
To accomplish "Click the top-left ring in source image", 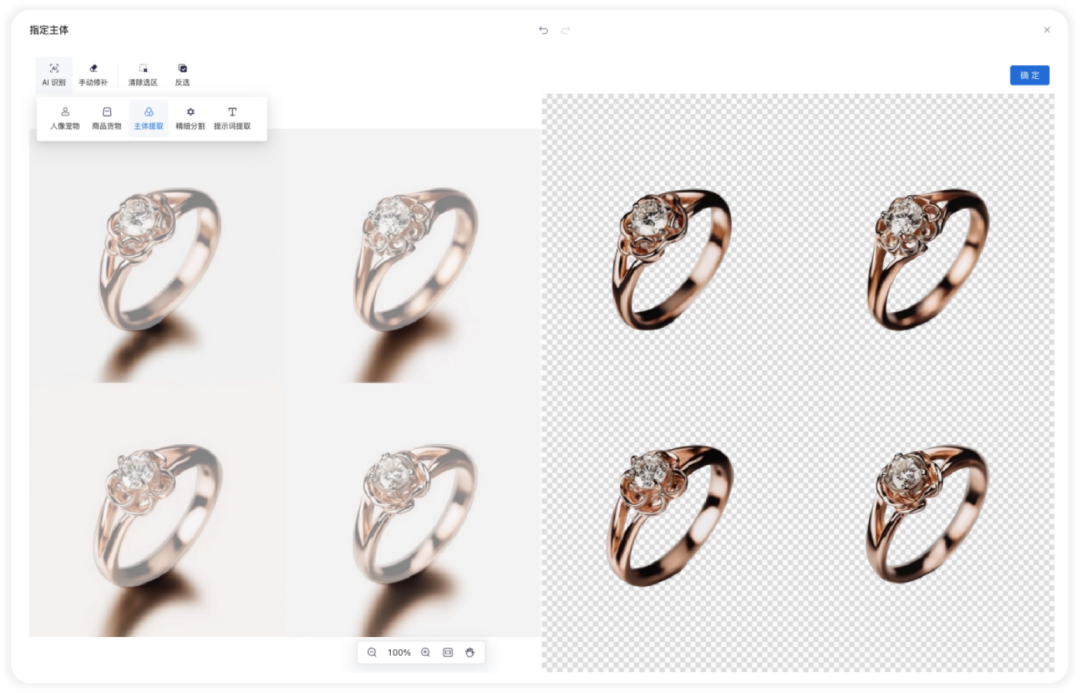I will 158,256.
